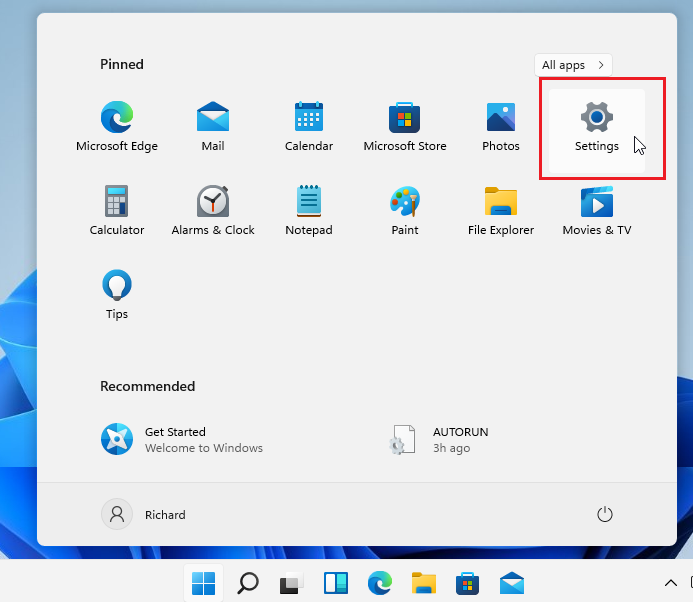Open Search from the taskbar
Image resolution: width=693 pixels, height=603 pixels.
(x=248, y=583)
